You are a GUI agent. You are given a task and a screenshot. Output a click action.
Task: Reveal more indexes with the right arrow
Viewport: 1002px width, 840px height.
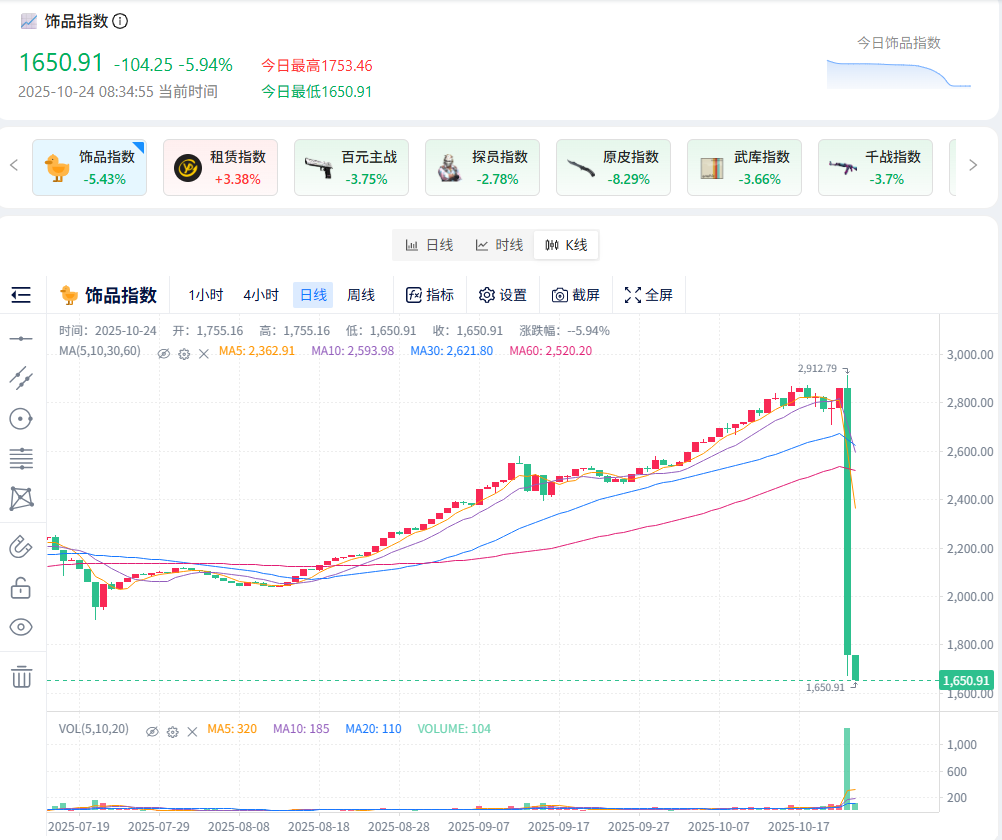point(972,165)
